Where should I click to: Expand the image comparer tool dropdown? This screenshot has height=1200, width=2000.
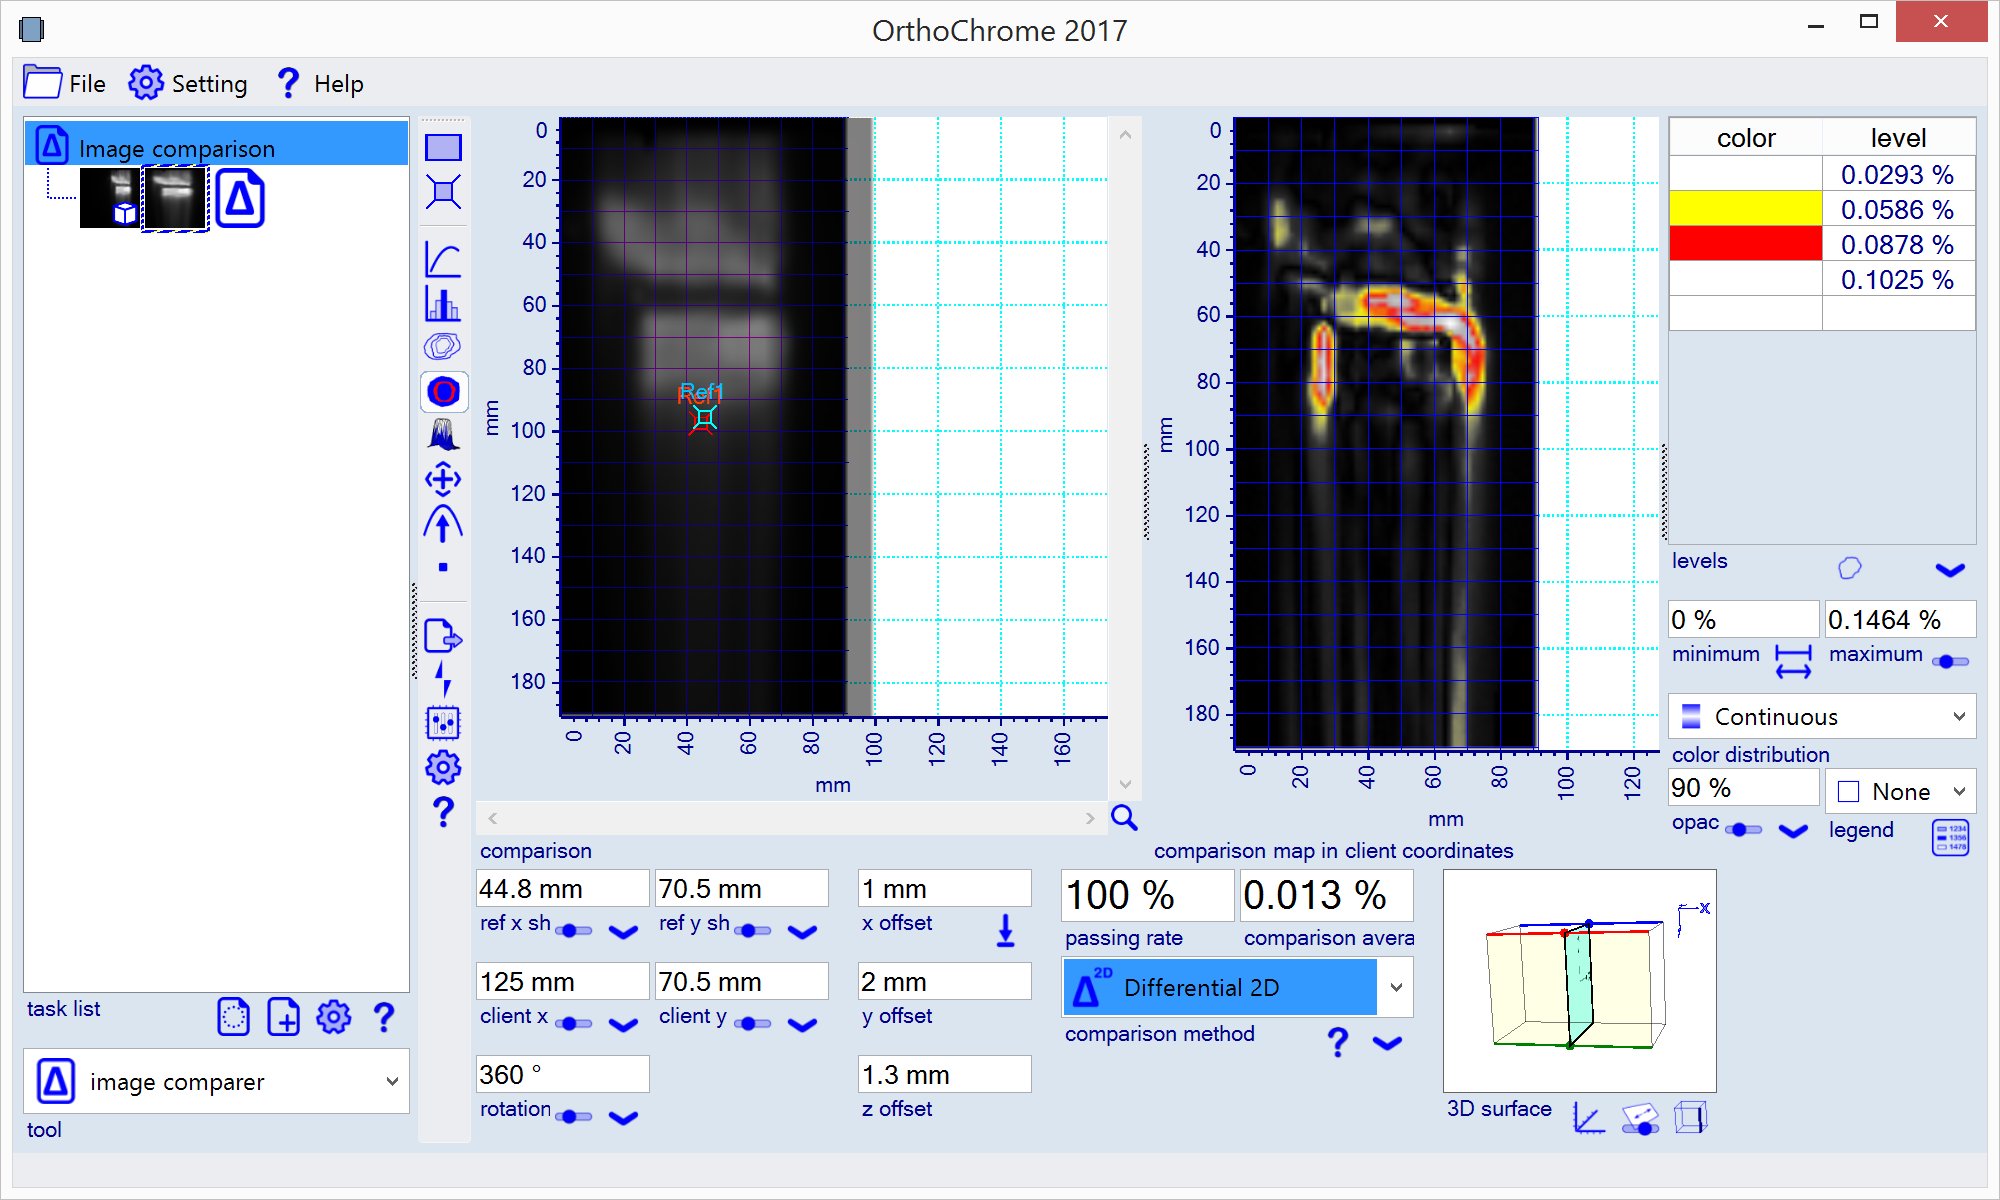click(392, 1081)
